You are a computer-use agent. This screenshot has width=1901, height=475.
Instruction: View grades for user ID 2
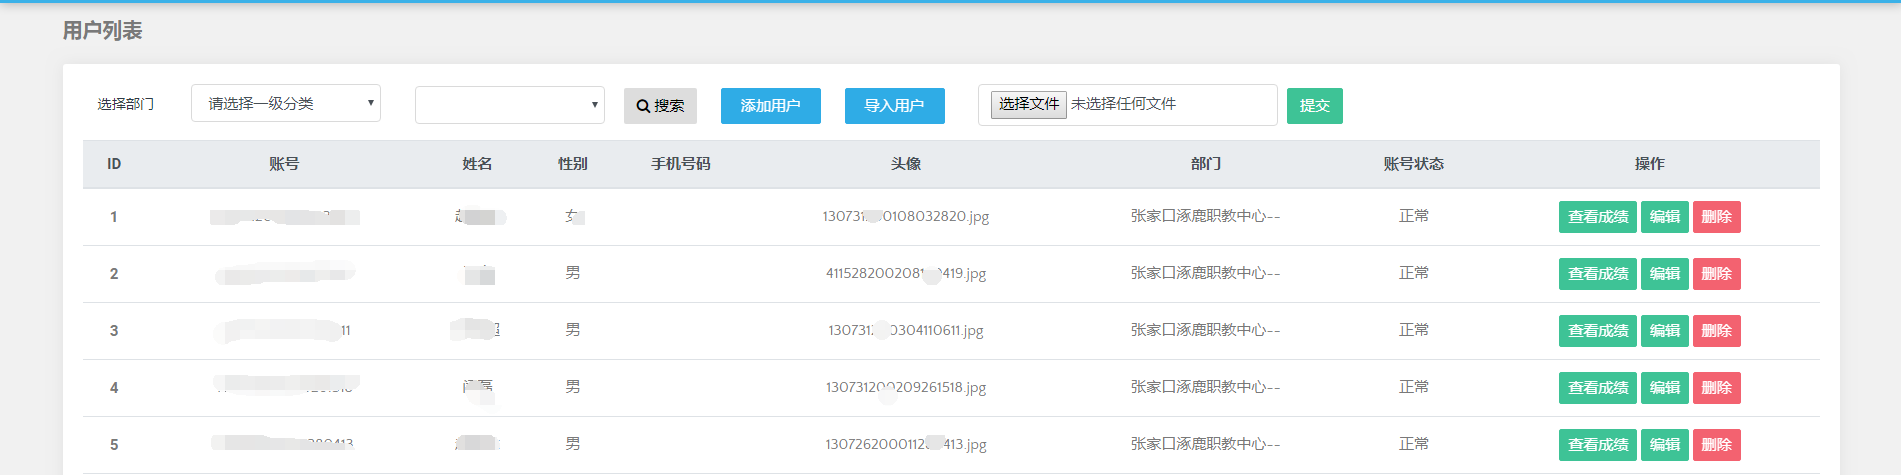tap(1597, 274)
